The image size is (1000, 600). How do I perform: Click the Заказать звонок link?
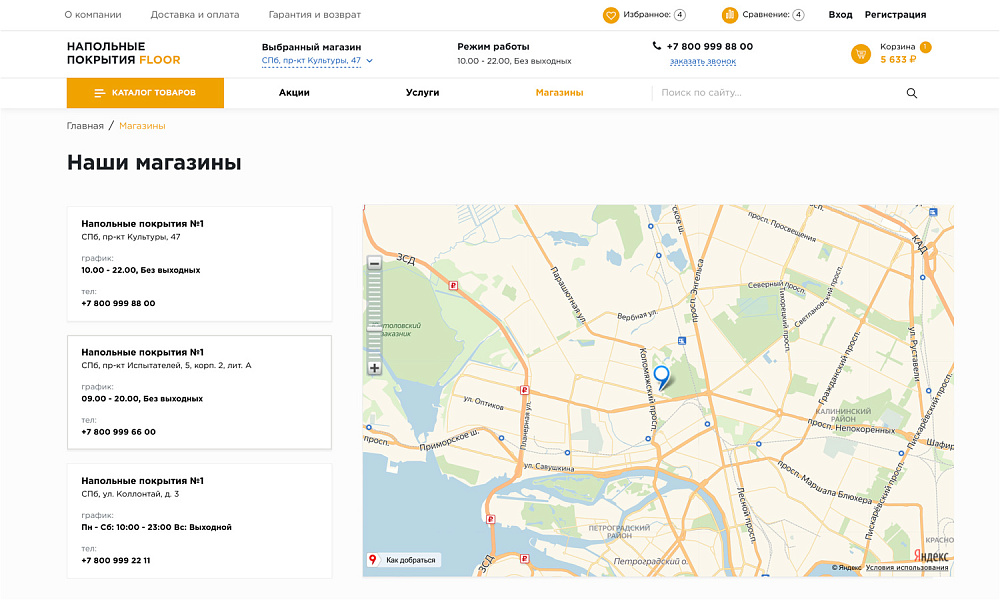coord(702,62)
